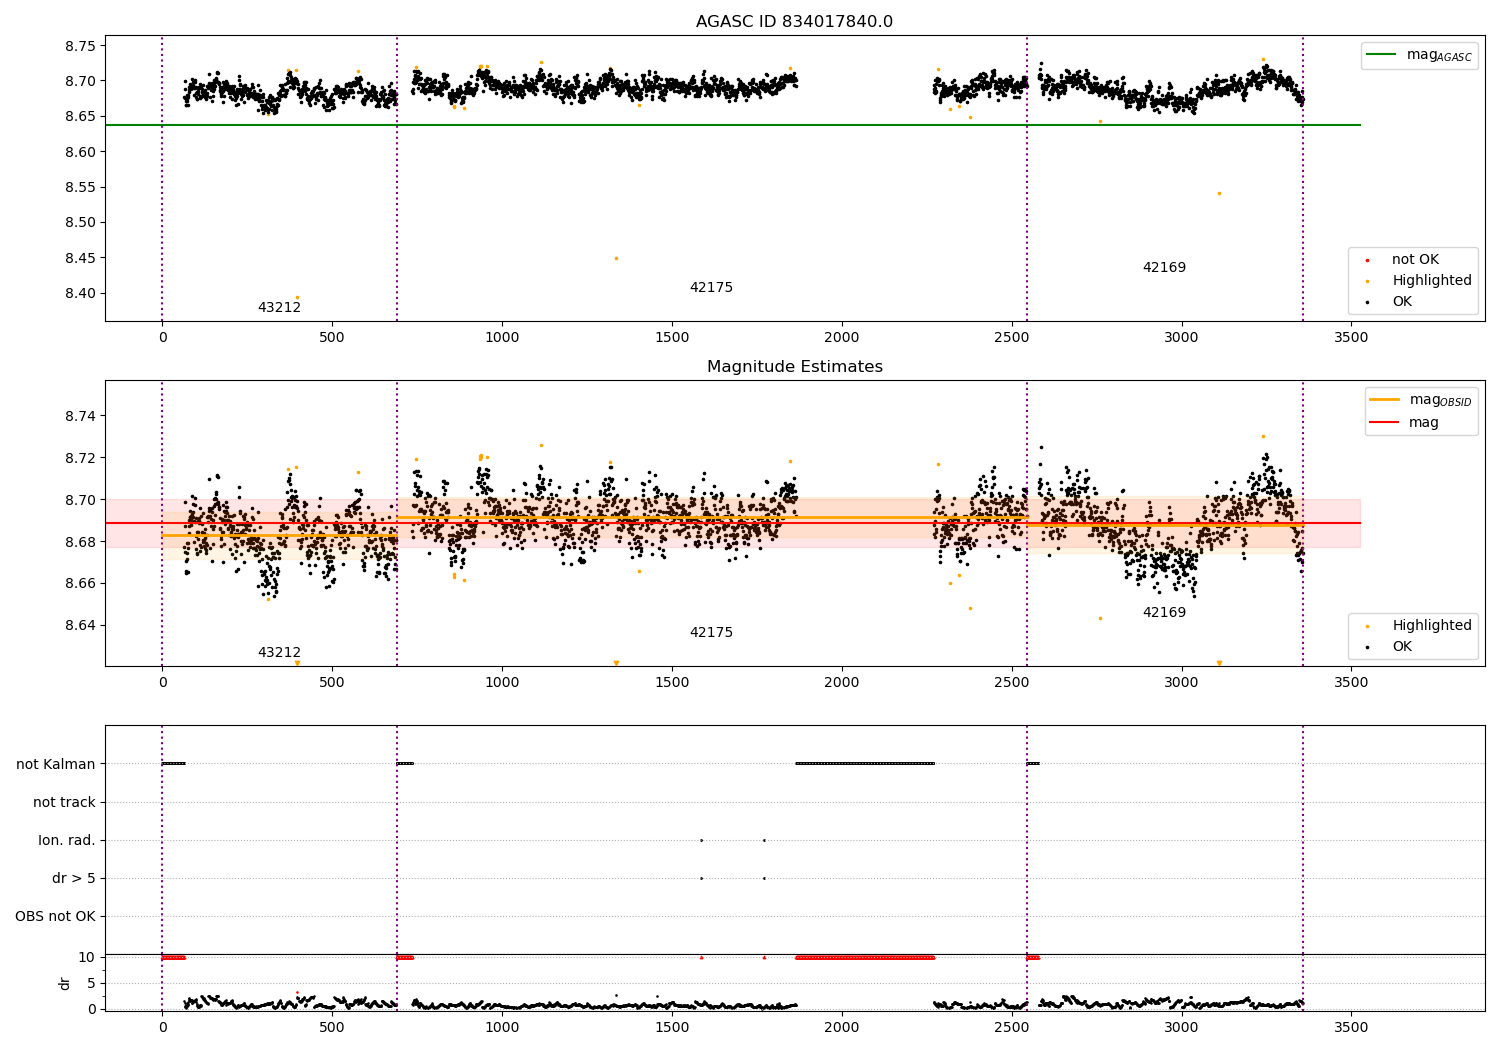
Task: Select the orange mag OBSID legend entry
Action: pyautogui.click(x=1421, y=400)
